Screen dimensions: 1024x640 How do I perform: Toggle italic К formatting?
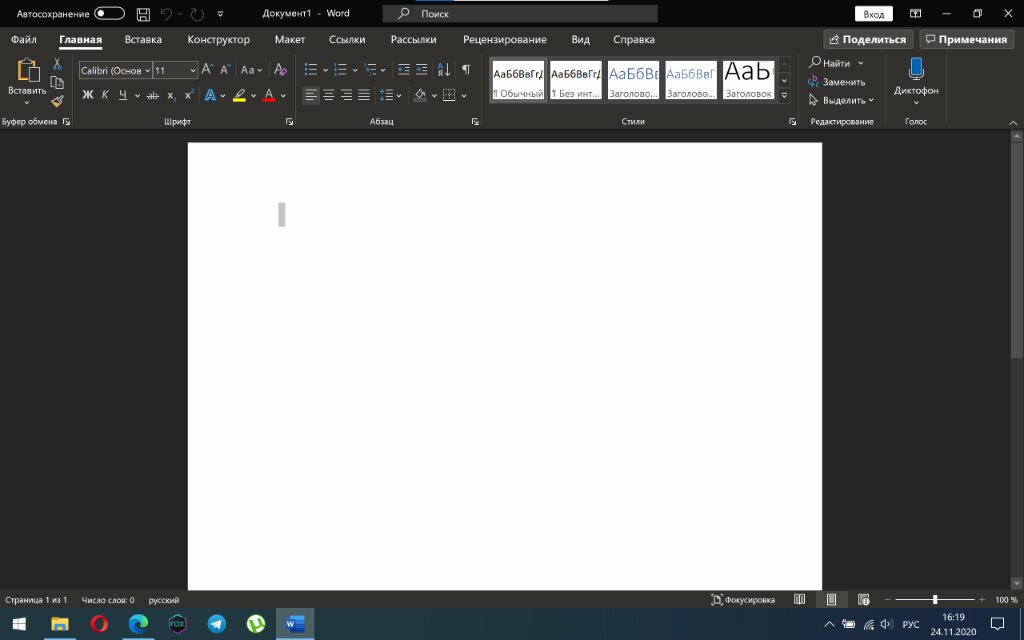tap(105, 95)
